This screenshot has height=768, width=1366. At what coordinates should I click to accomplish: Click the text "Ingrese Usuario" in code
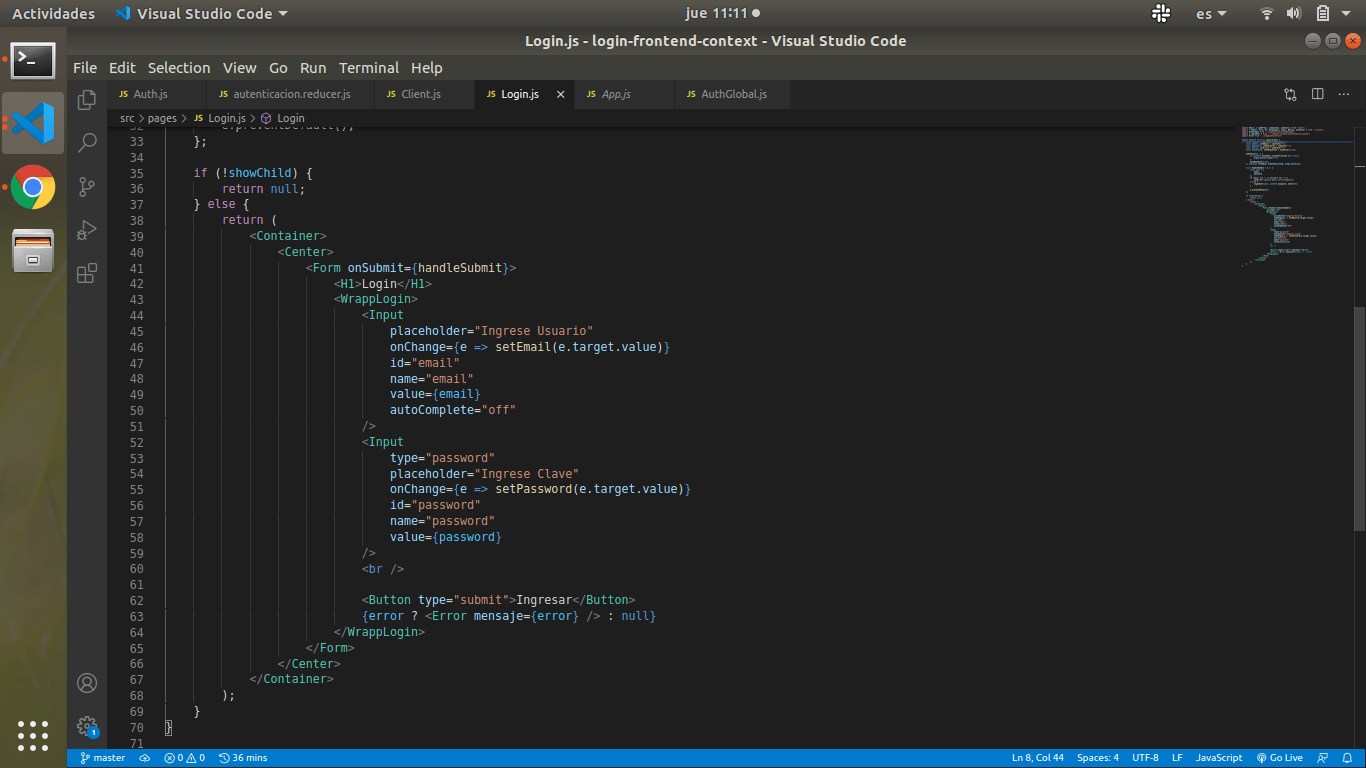[535, 331]
